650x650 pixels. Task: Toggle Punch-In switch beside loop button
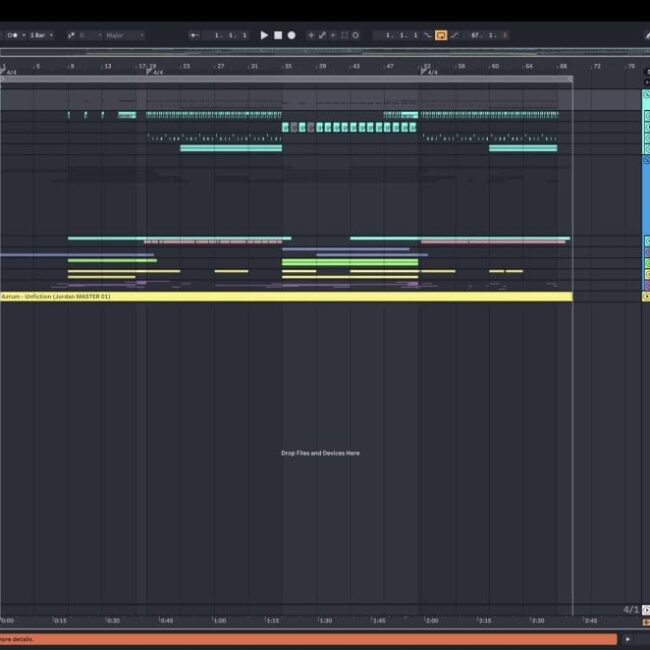coord(428,35)
